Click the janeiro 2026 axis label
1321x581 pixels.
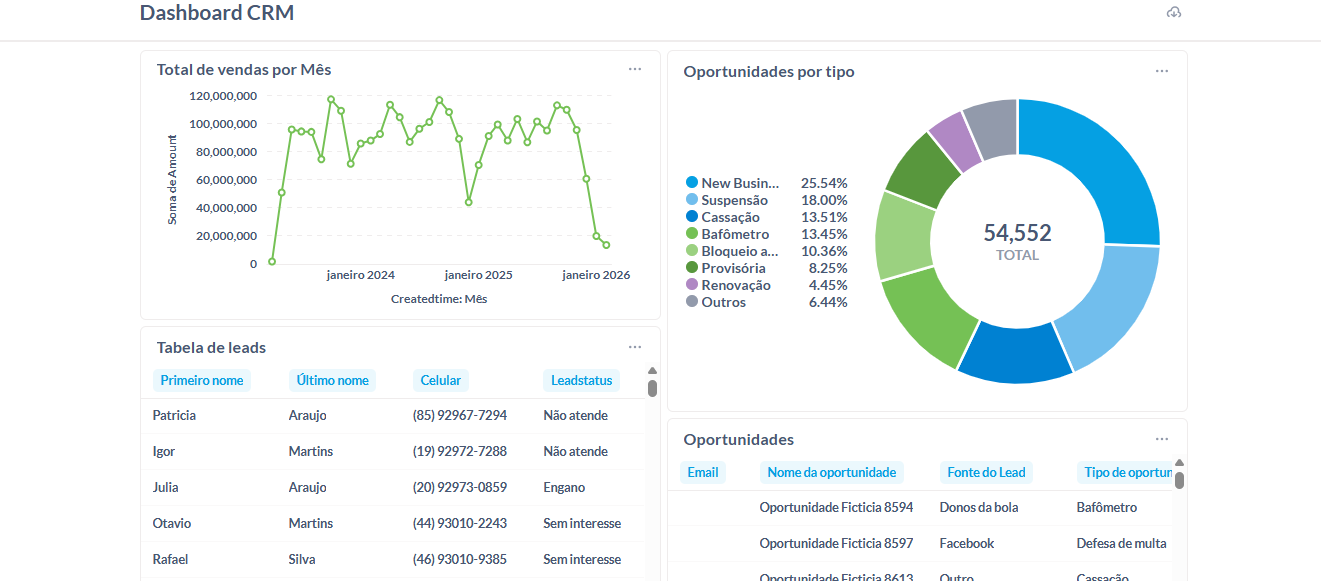pyautogui.click(x=596, y=275)
